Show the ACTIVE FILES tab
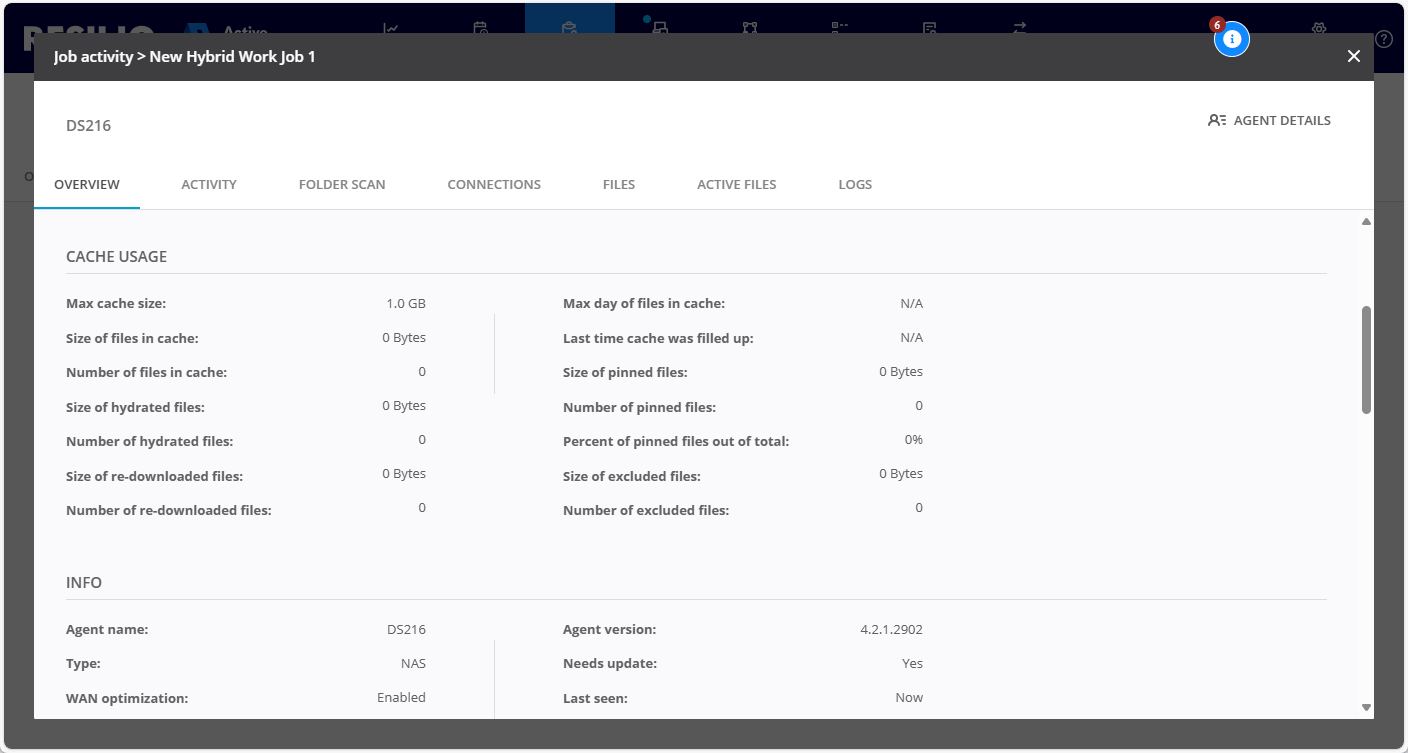Image resolution: width=1408 pixels, height=753 pixels. [x=736, y=185]
